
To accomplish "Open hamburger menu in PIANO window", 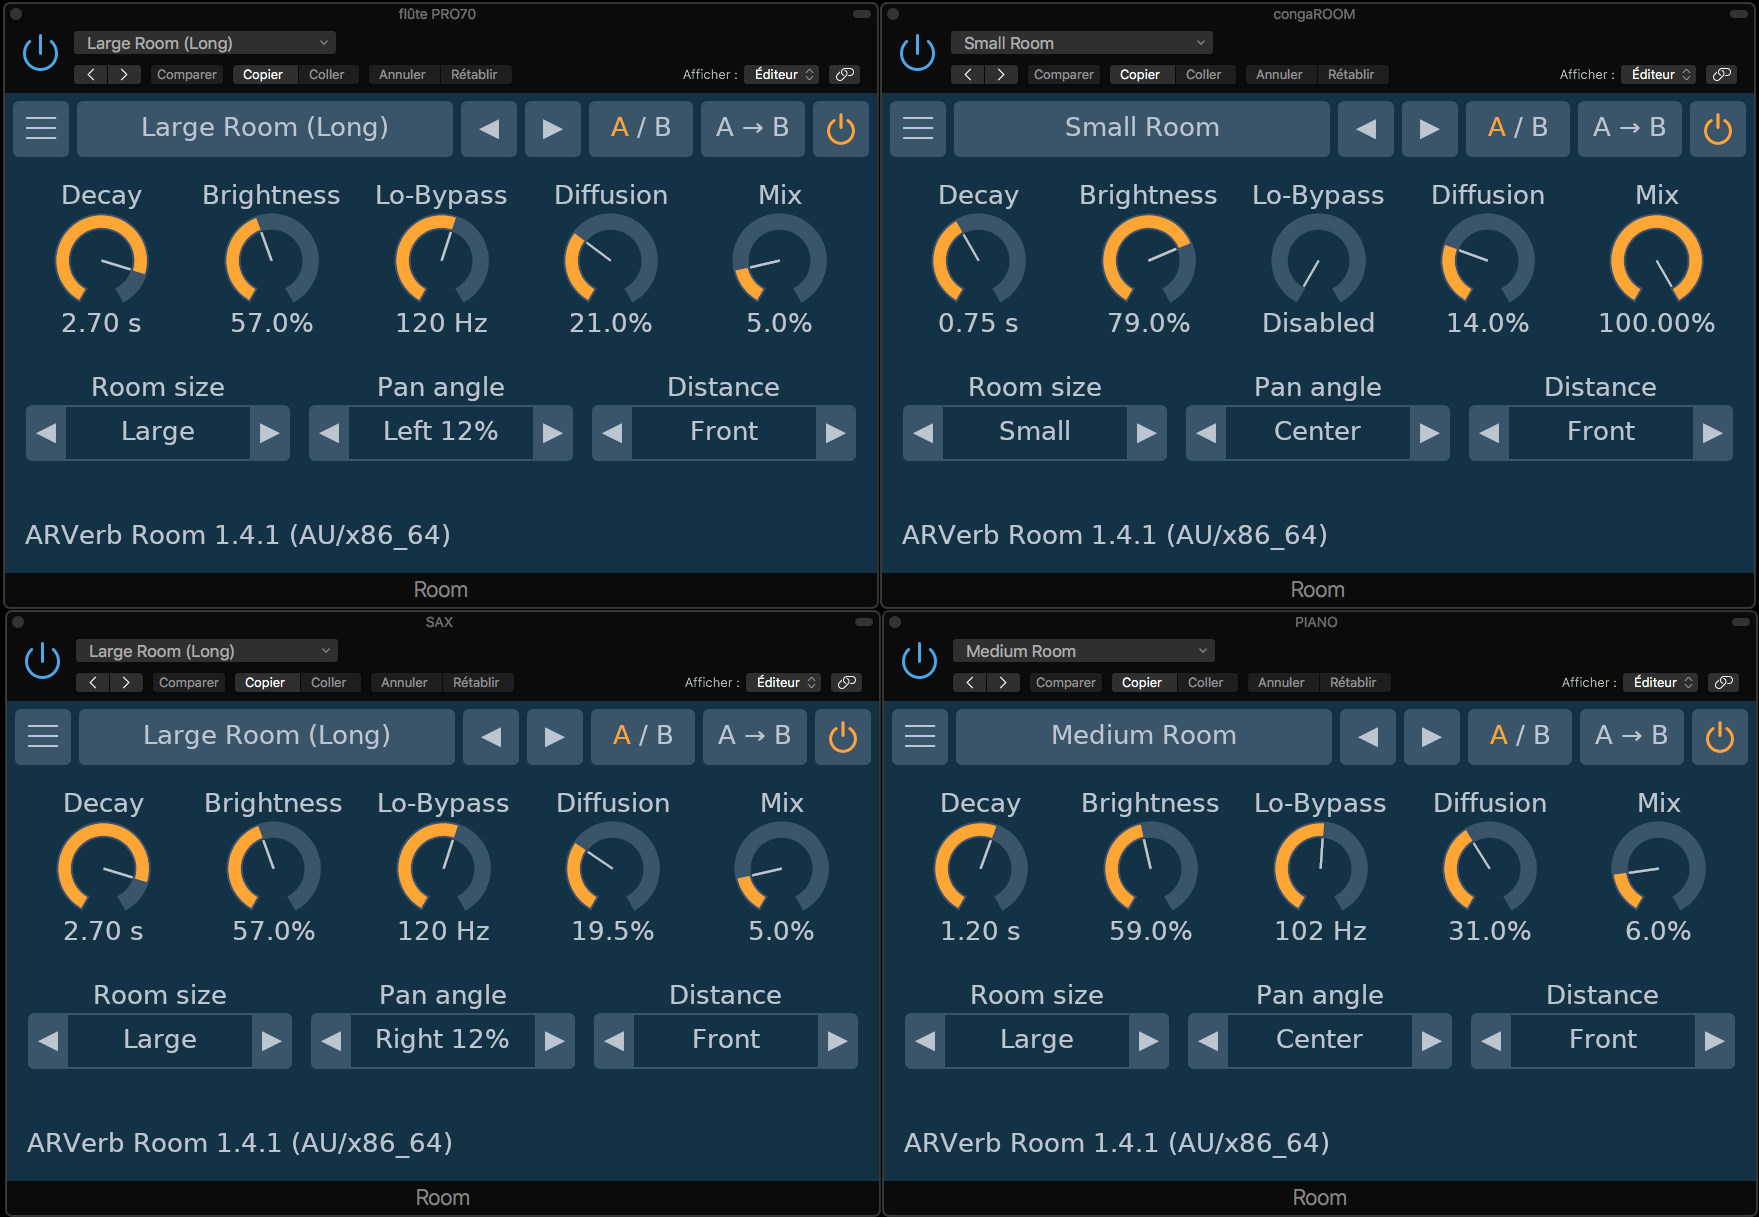I will tap(920, 736).
